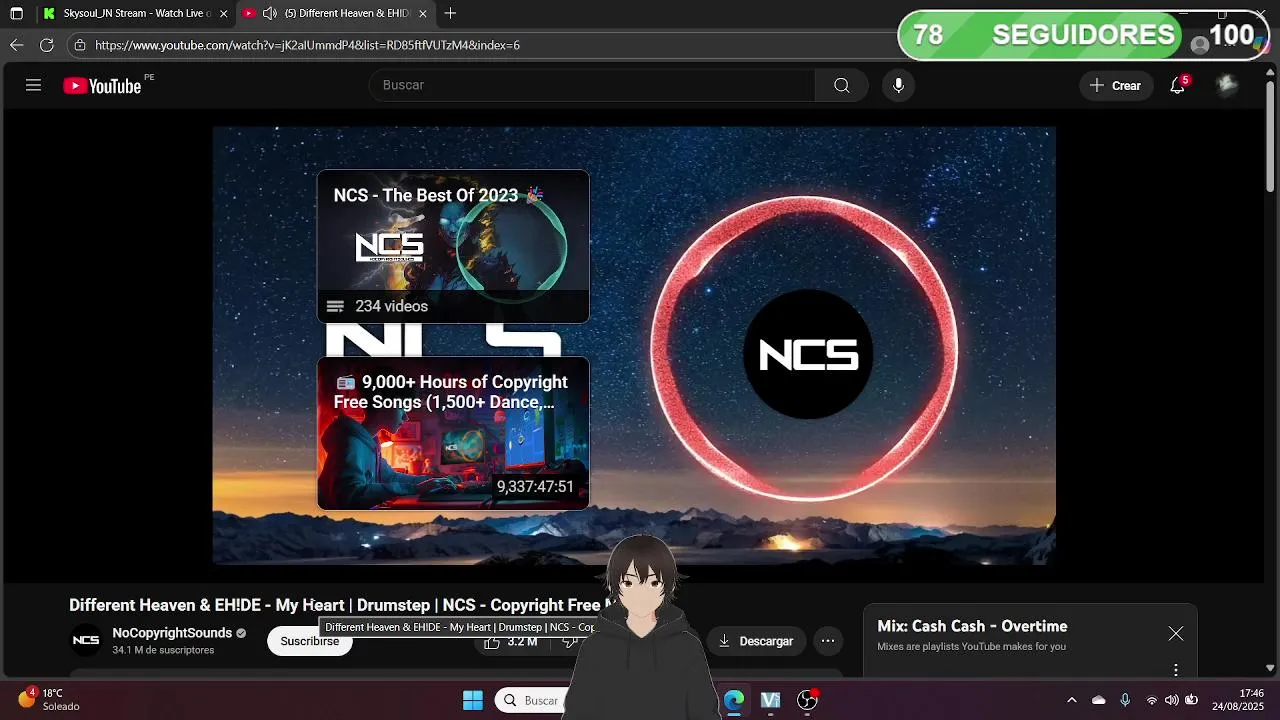Open the notifications bell
Image resolution: width=1280 pixels, height=720 pixels.
click(1178, 85)
